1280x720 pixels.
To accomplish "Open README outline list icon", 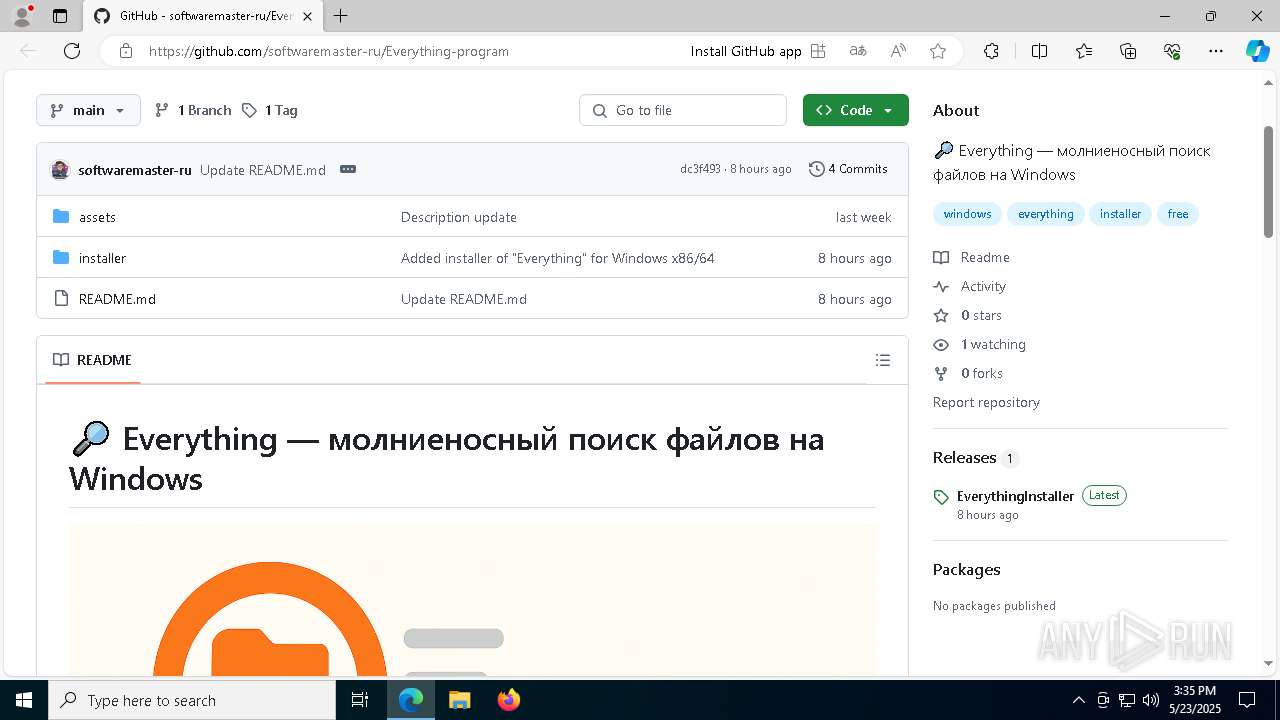I will click(883, 360).
